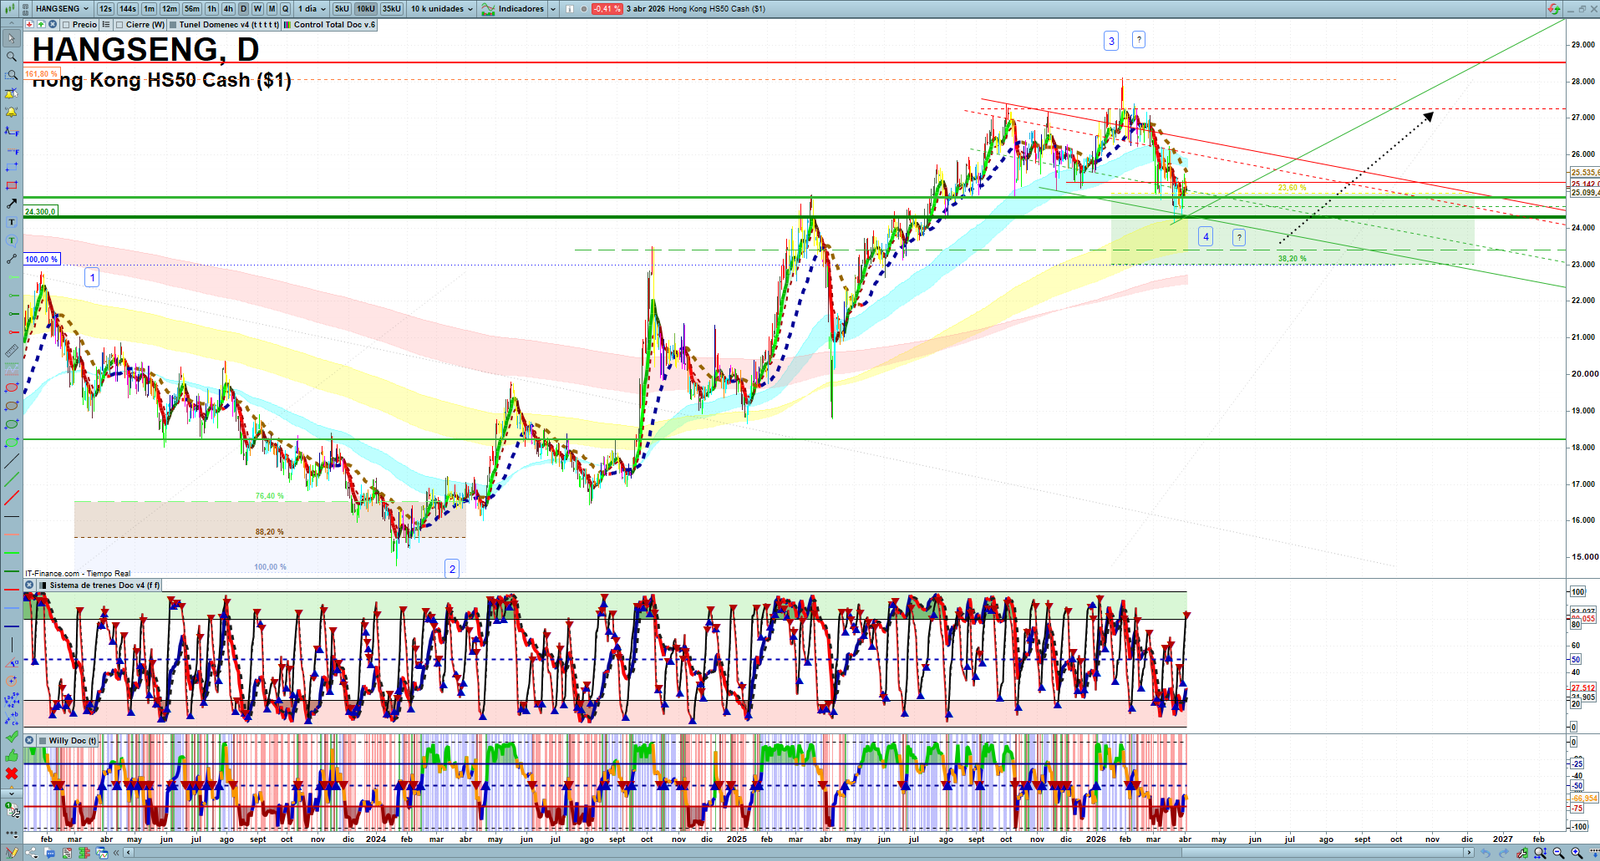Select the green thumbs-up marker
The height and width of the screenshot is (861, 1600).
click(x=11, y=756)
